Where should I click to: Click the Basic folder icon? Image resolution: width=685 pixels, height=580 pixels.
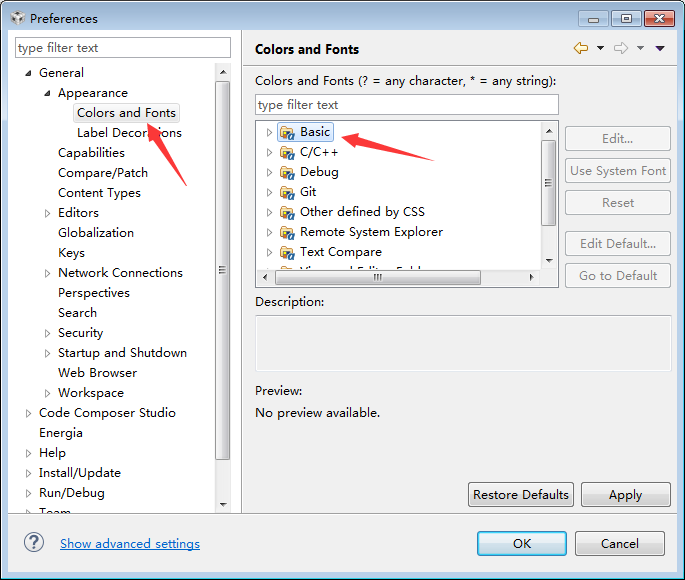pos(287,132)
